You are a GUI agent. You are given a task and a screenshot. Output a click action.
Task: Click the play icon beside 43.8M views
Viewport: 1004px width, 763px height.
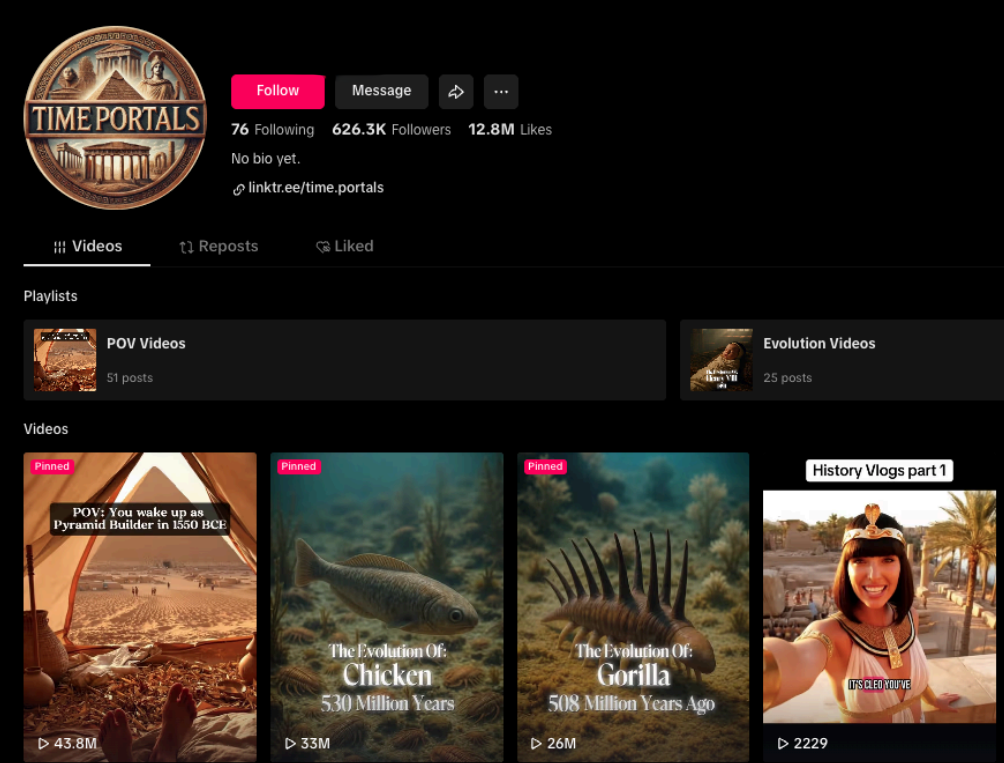[x=43, y=743]
